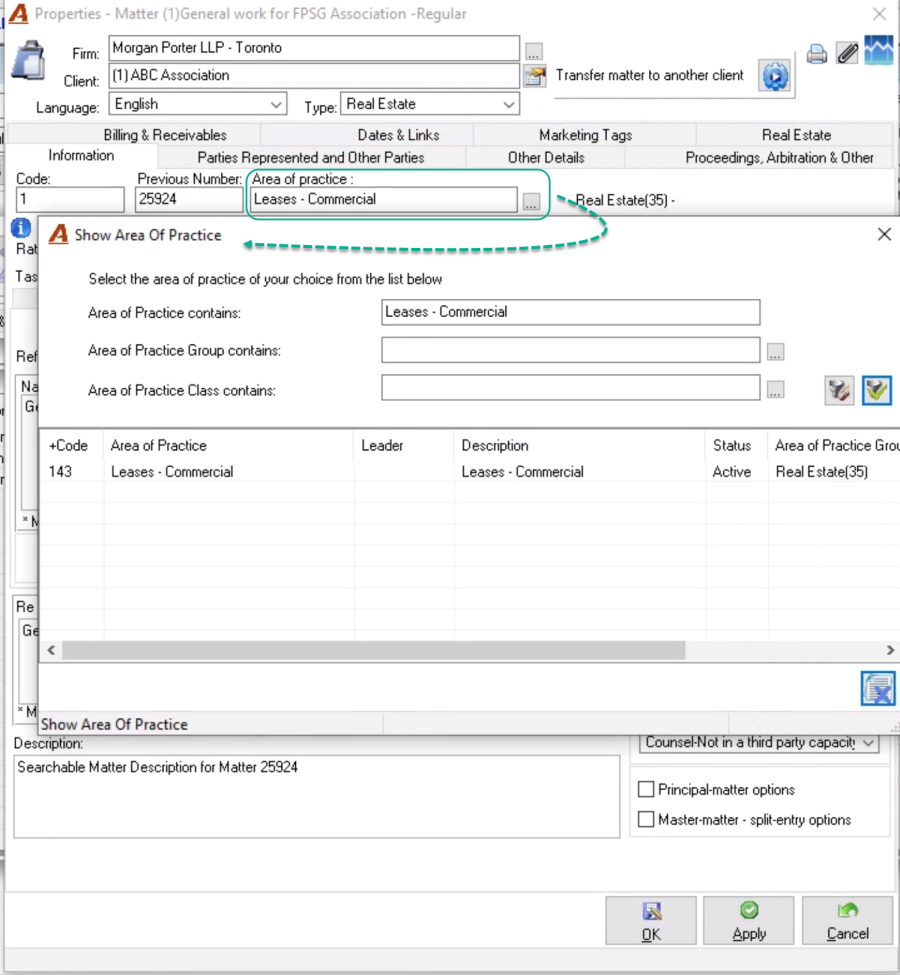
Task: Click the blue information icon
Action: (x=21, y=228)
